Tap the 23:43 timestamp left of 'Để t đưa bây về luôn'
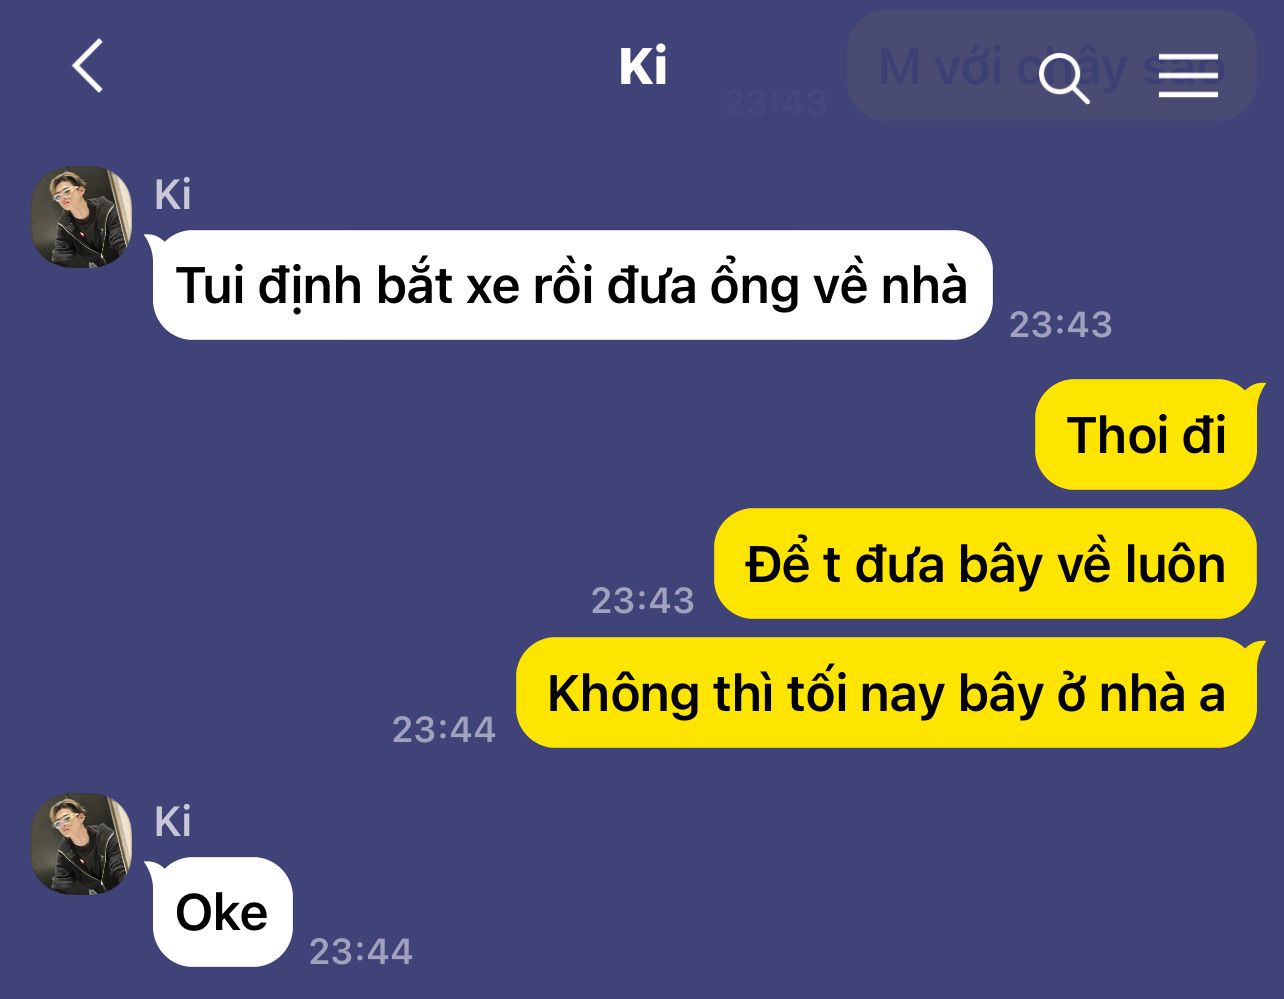 point(642,600)
